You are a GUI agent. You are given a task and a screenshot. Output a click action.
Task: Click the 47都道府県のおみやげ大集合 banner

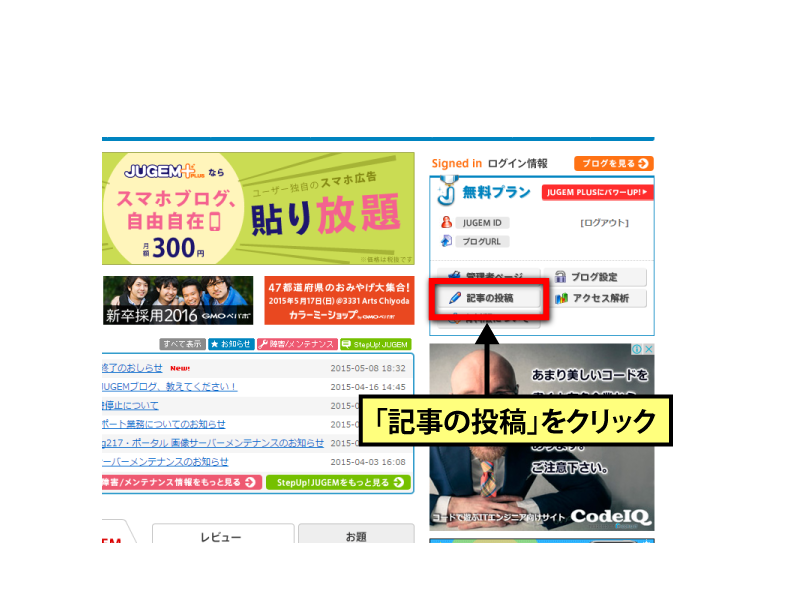339,301
